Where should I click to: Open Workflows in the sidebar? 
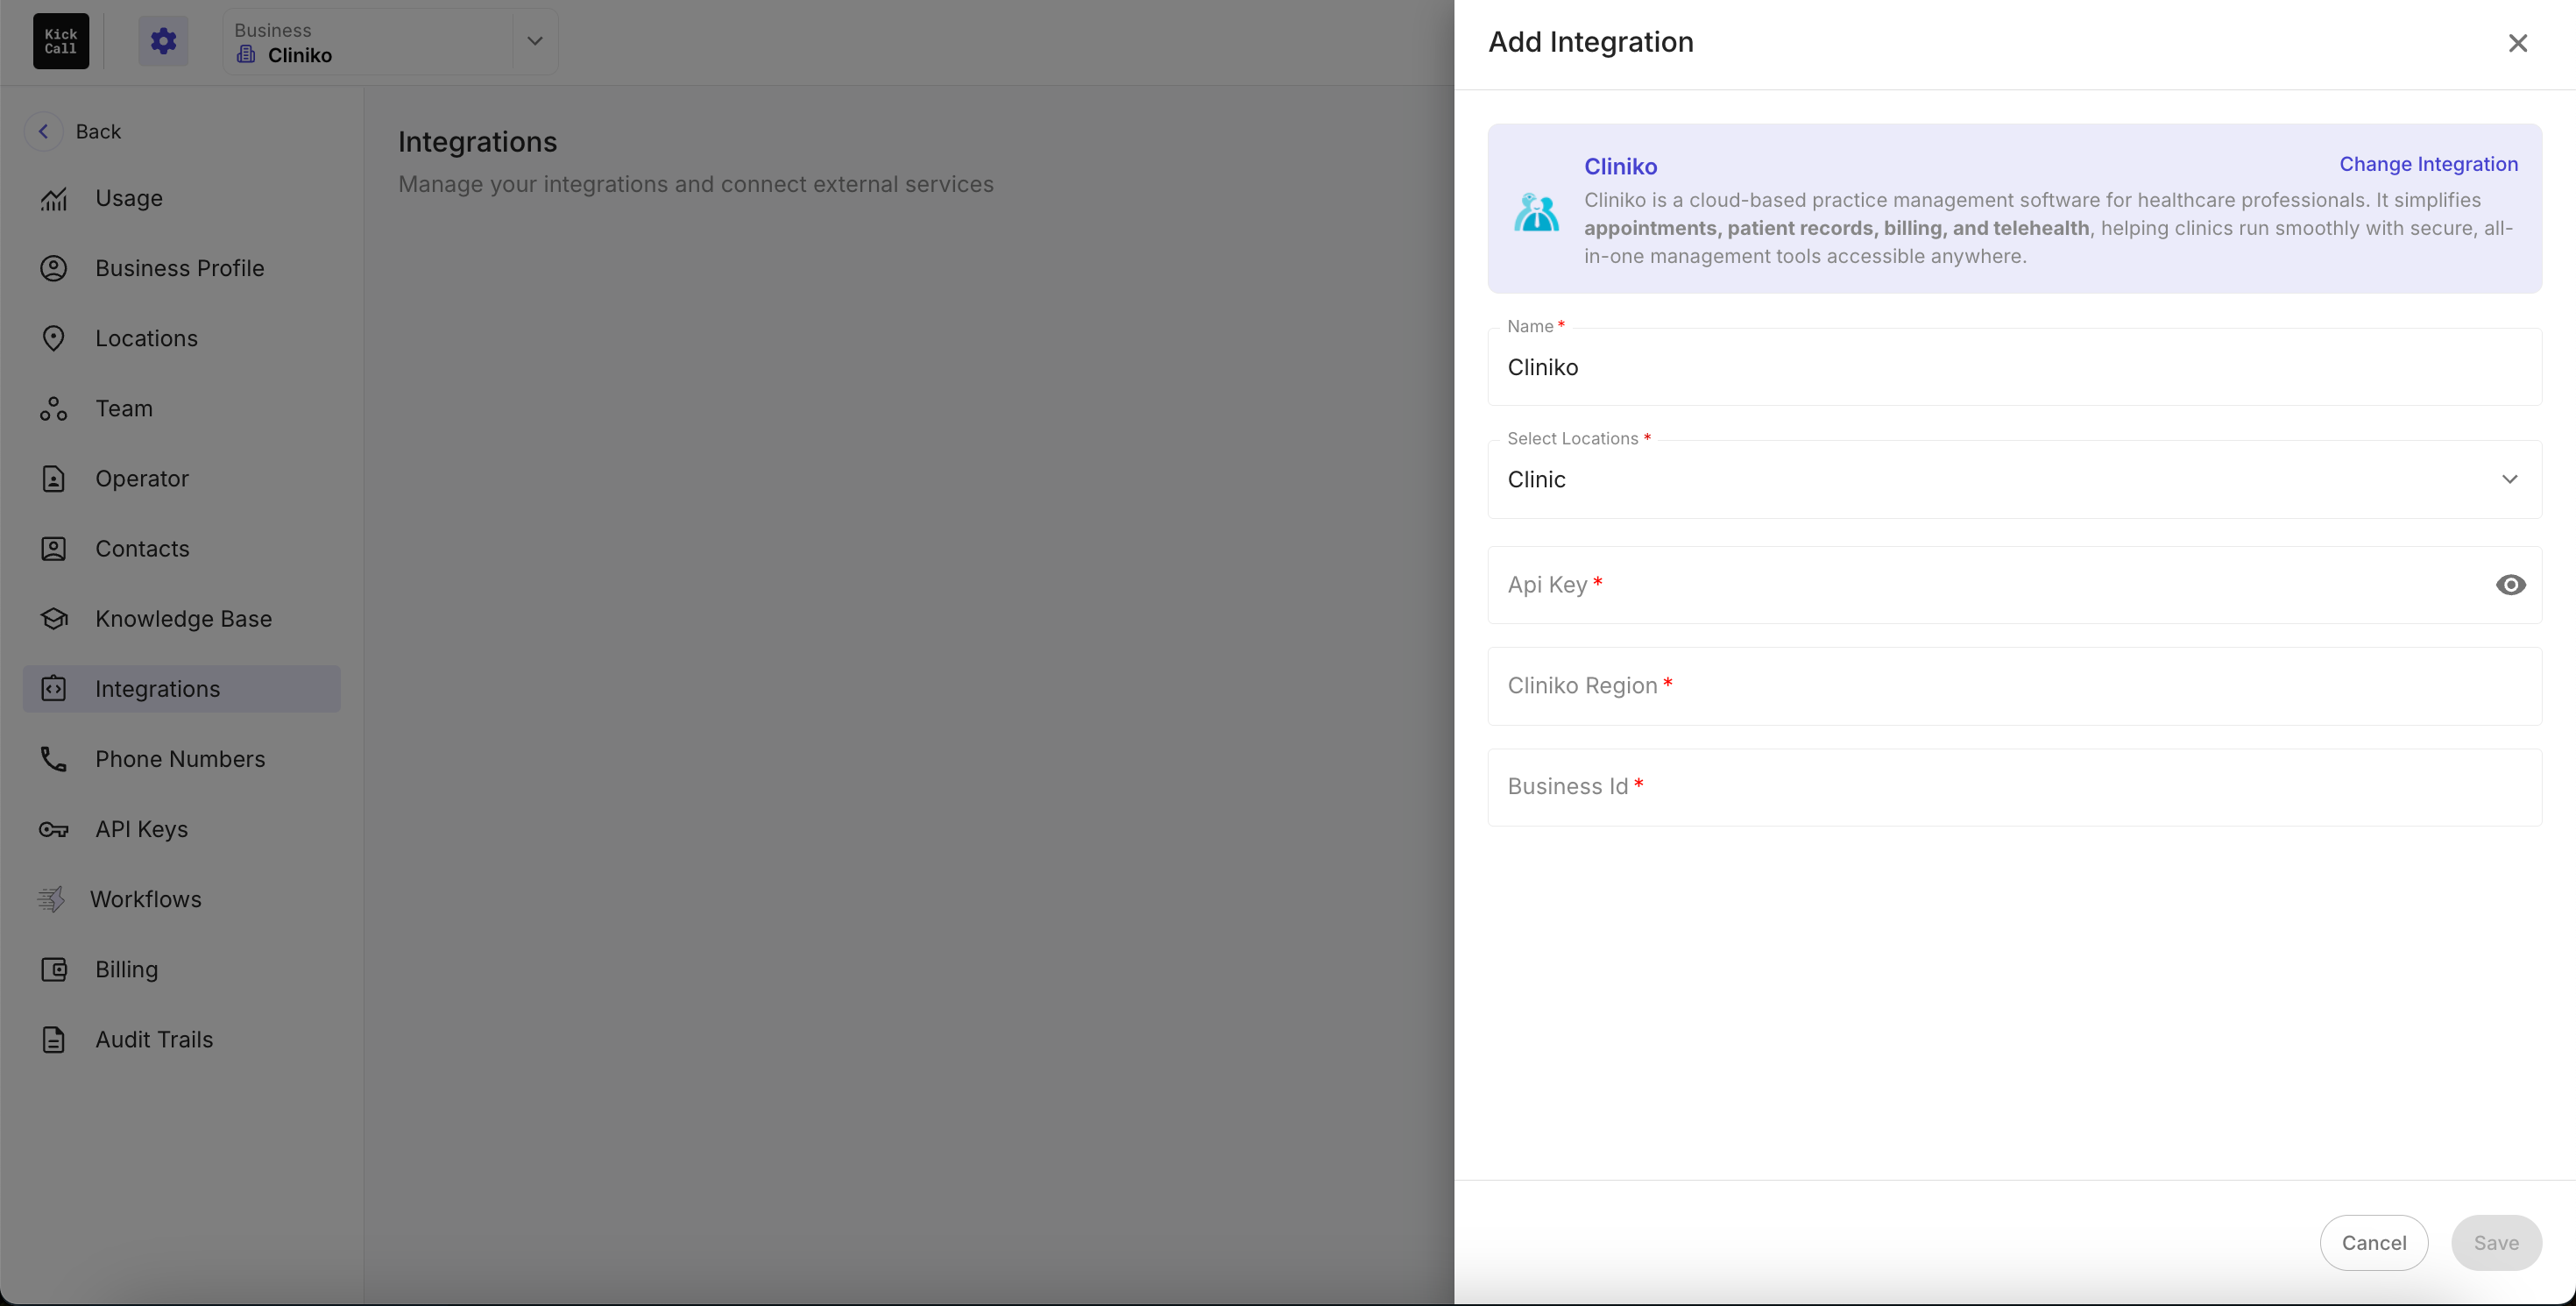click(x=181, y=899)
